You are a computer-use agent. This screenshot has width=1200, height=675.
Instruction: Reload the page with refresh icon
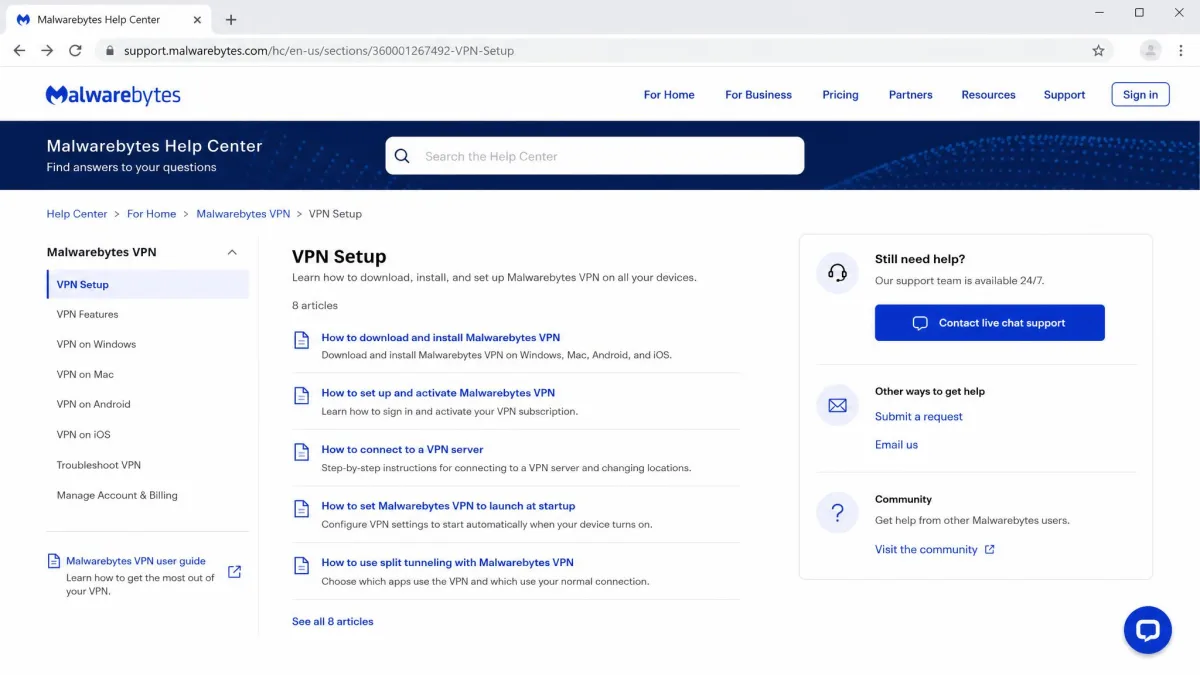coord(75,50)
